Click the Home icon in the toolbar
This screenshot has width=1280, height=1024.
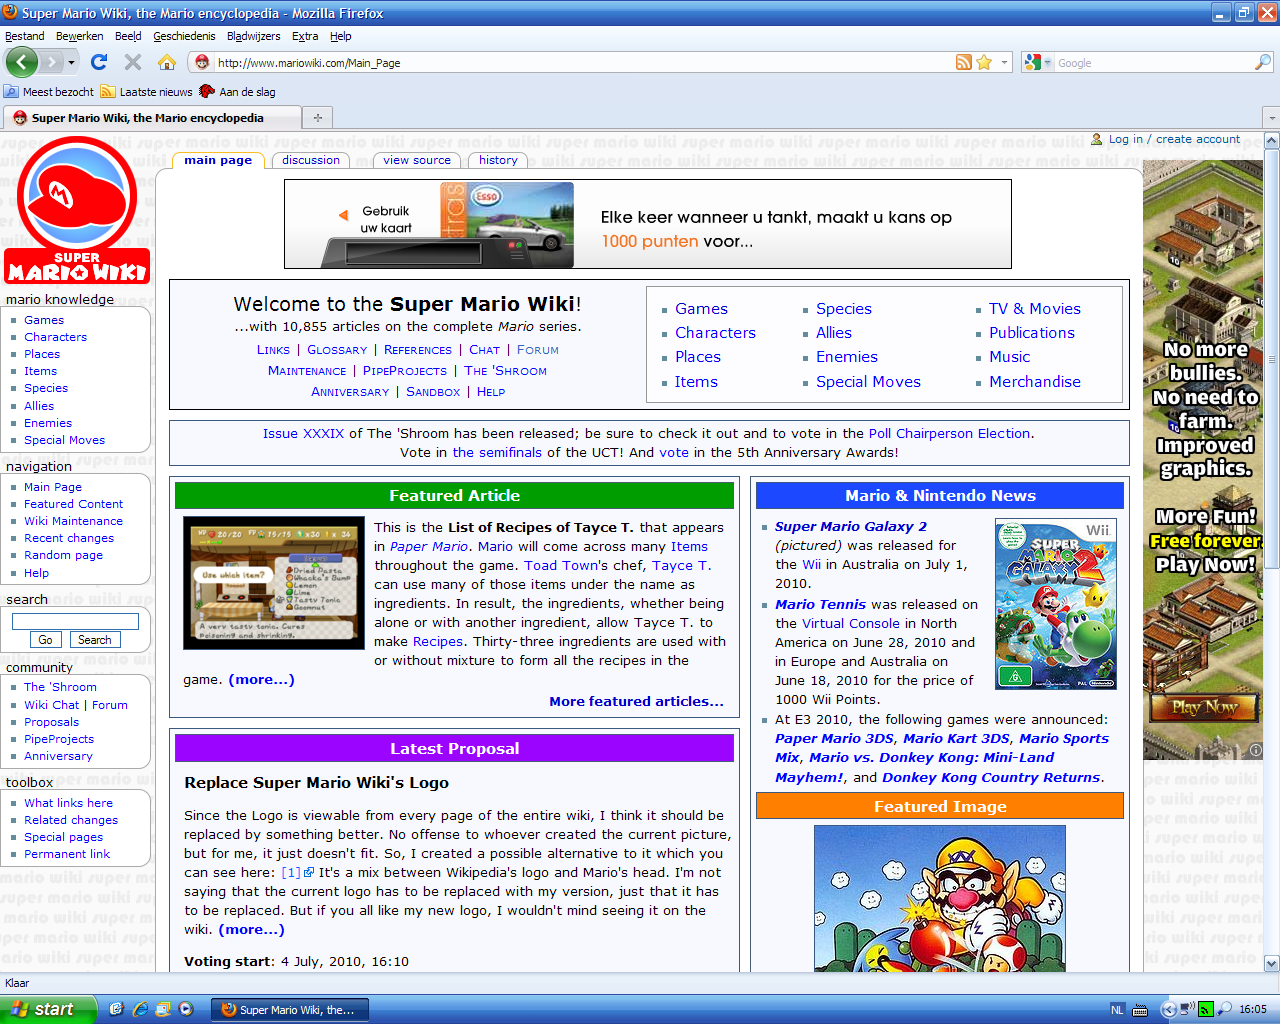[167, 62]
